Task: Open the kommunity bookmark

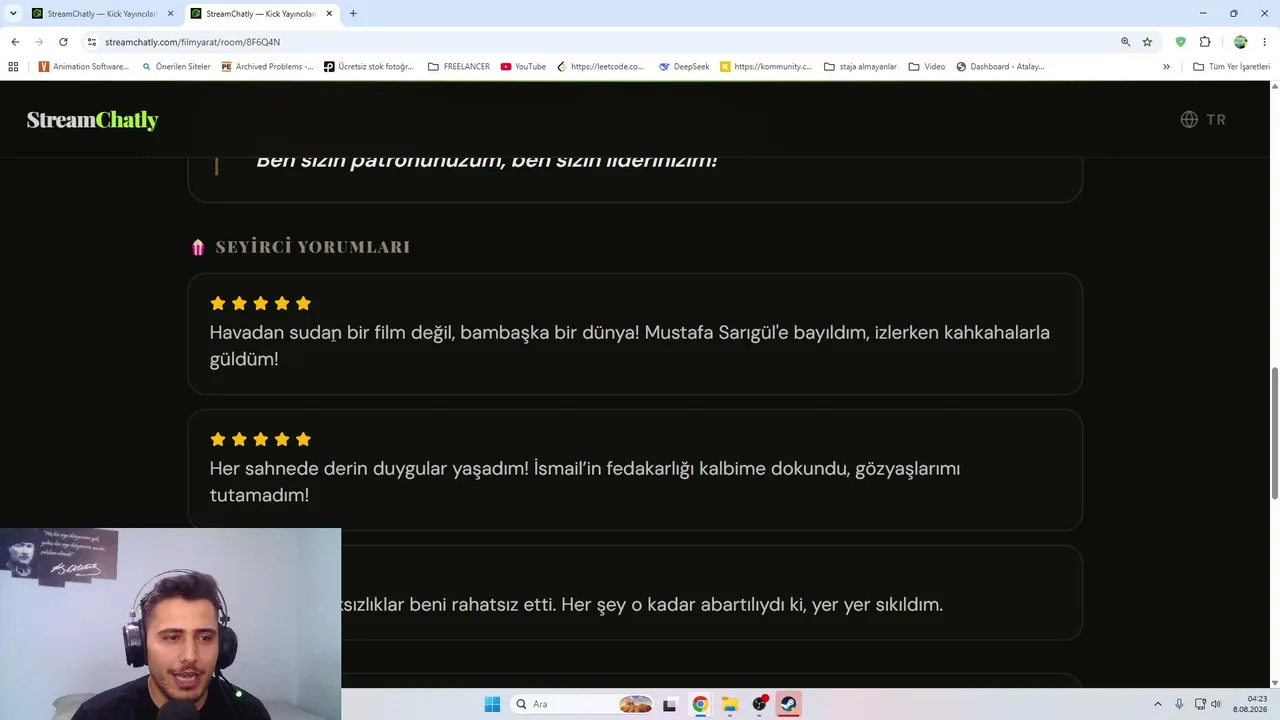Action: pyautogui.click(x=766, y=67)
